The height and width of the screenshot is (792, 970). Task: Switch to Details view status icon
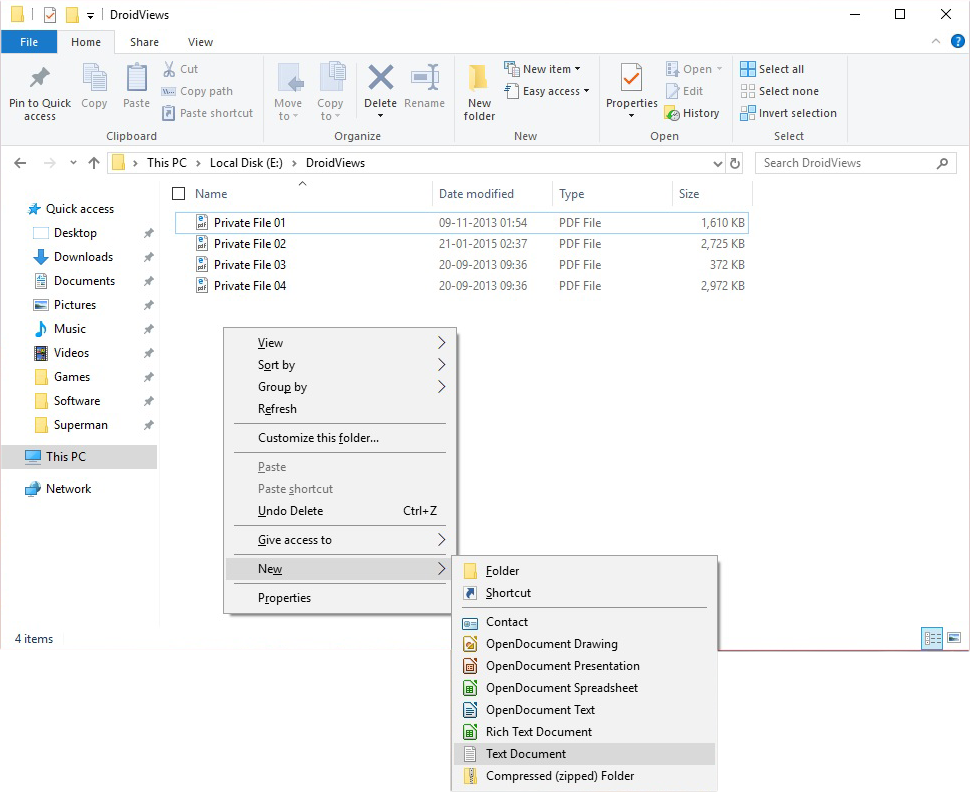(x=932, y=638)
